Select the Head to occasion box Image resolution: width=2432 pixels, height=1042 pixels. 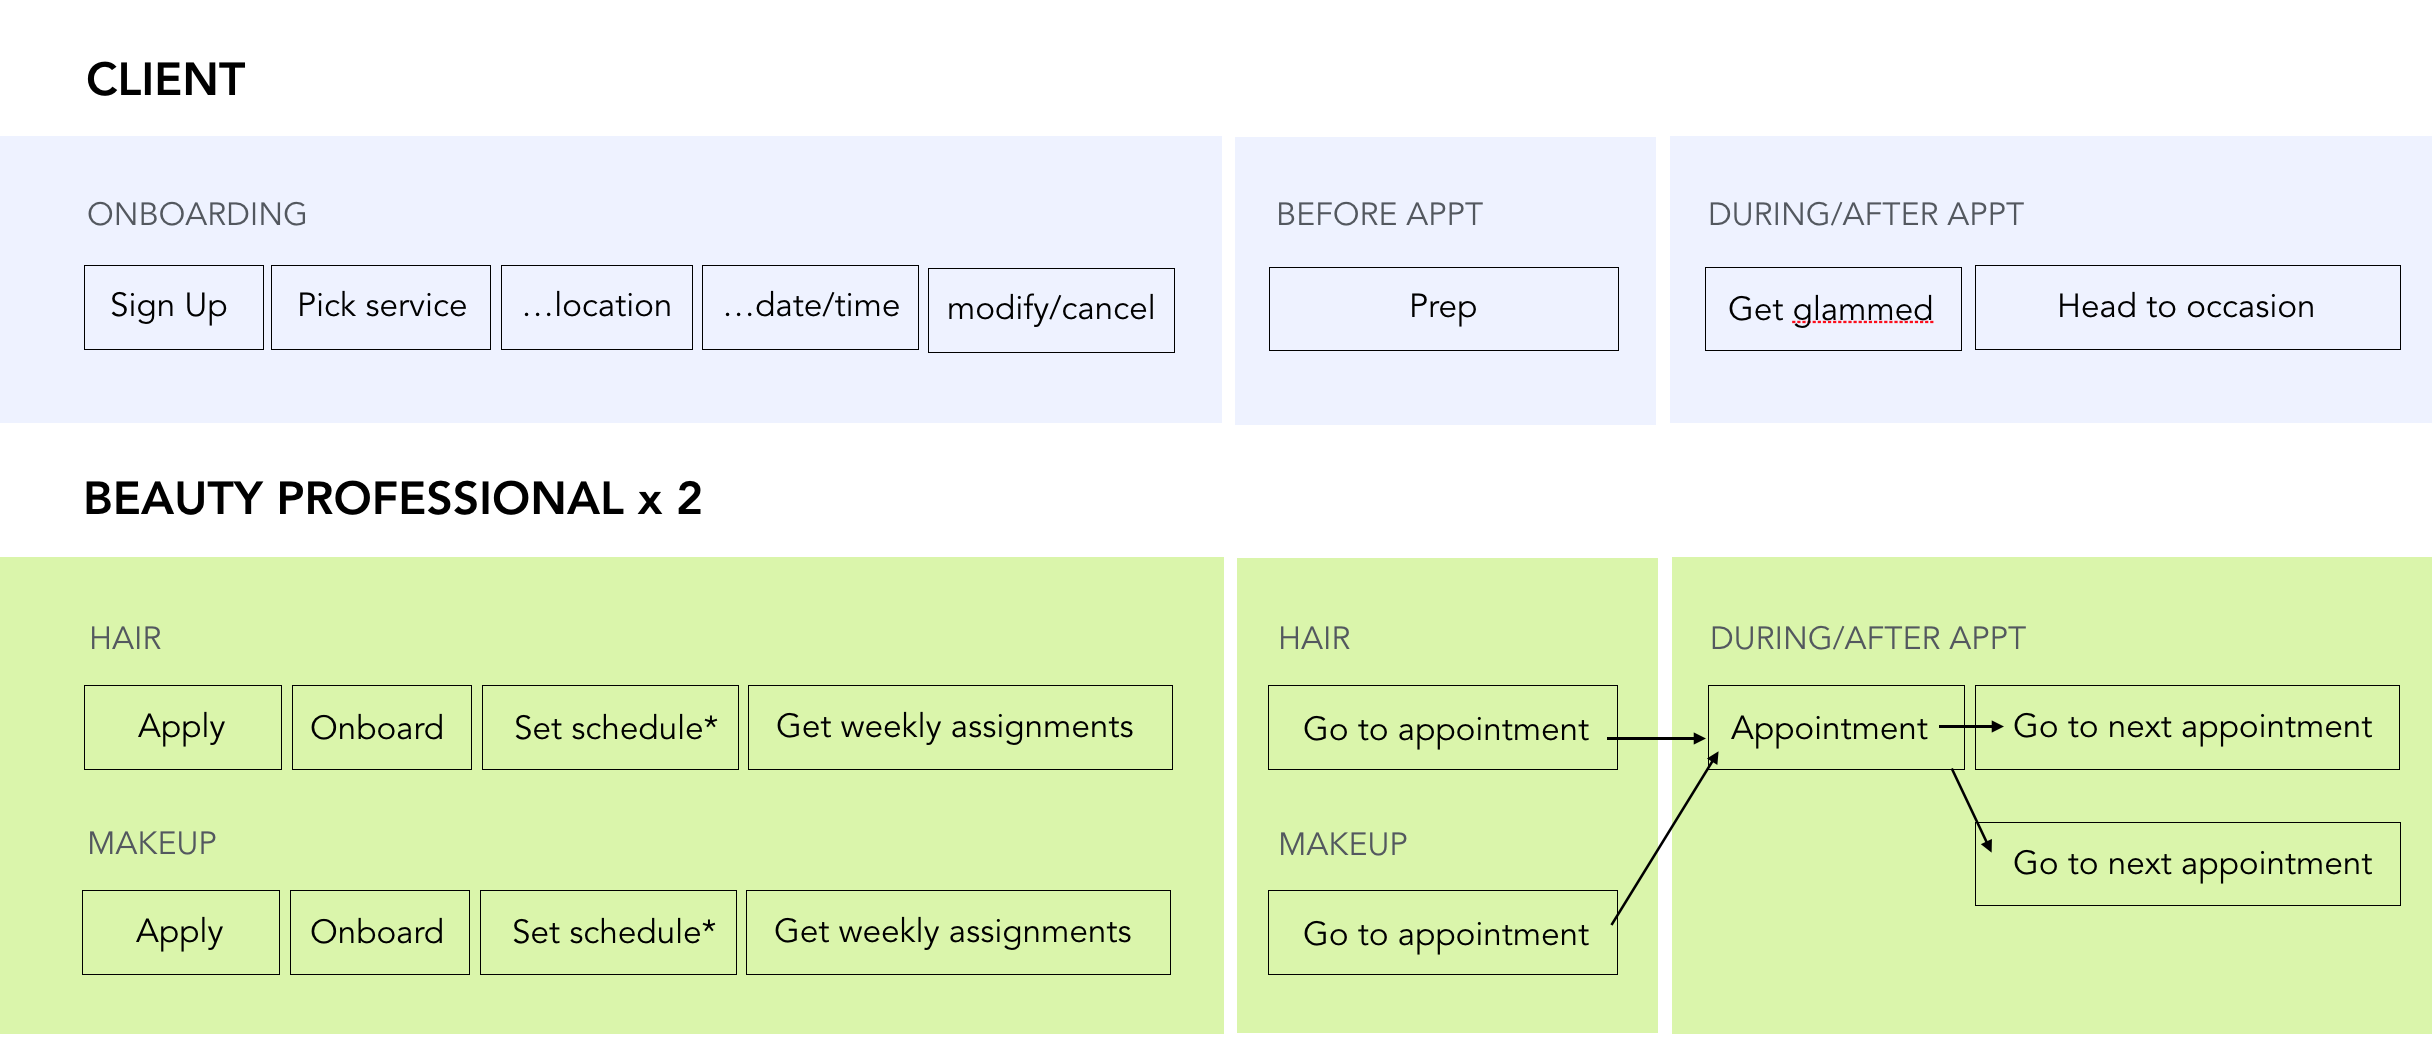click(2188, 307)
